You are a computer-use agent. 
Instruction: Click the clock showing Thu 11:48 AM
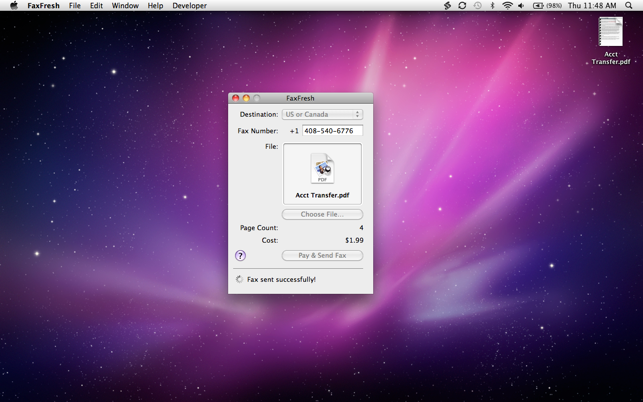click(x=592, y=6)
